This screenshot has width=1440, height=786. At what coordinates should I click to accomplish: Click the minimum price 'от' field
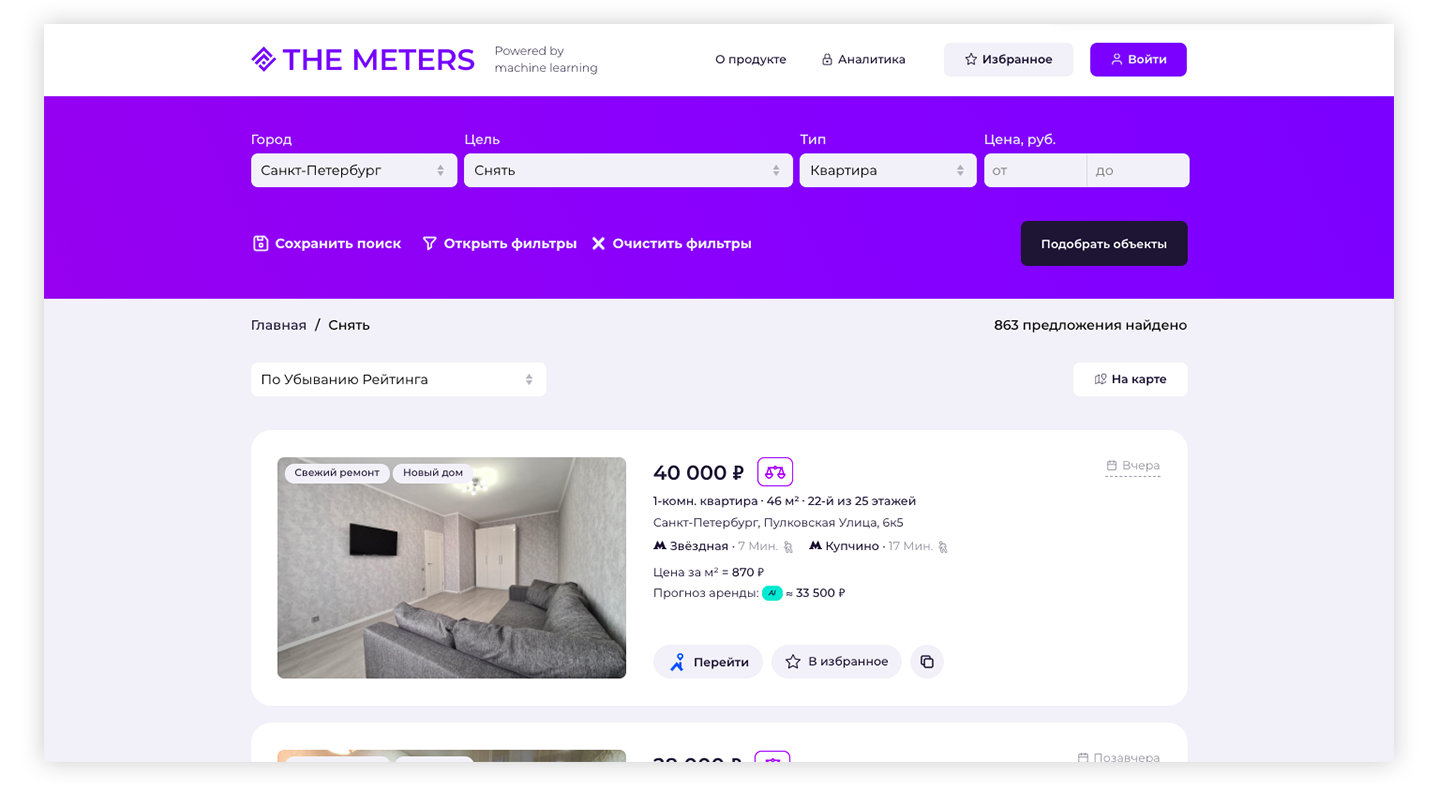point(1034,170)
